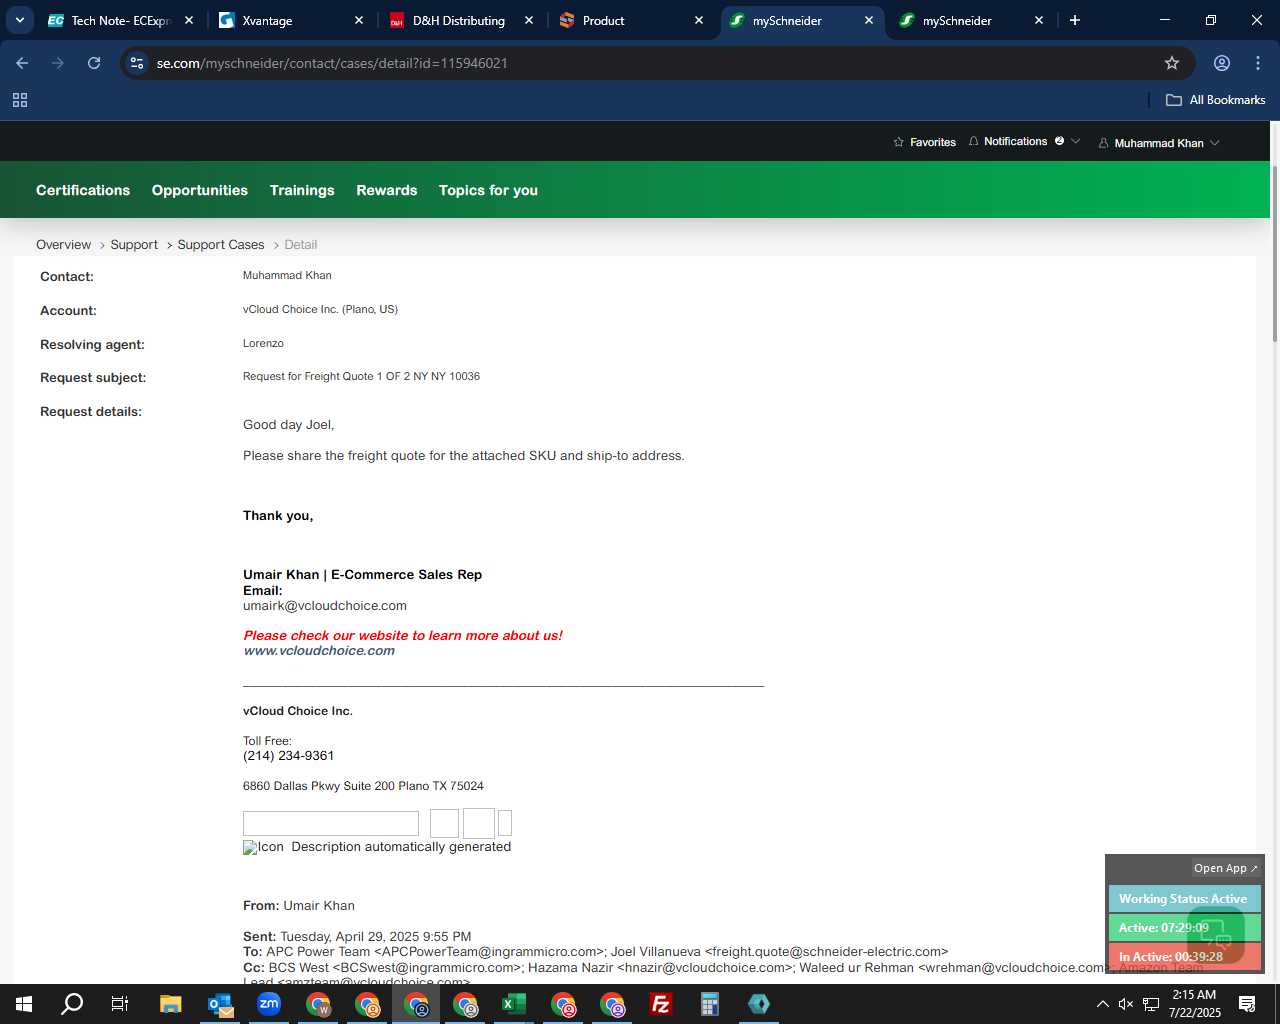Open Chrome's three-dot menu
Image resolution: width=1280 pixels, height=1024 pixels.
tap(1258, 63)
